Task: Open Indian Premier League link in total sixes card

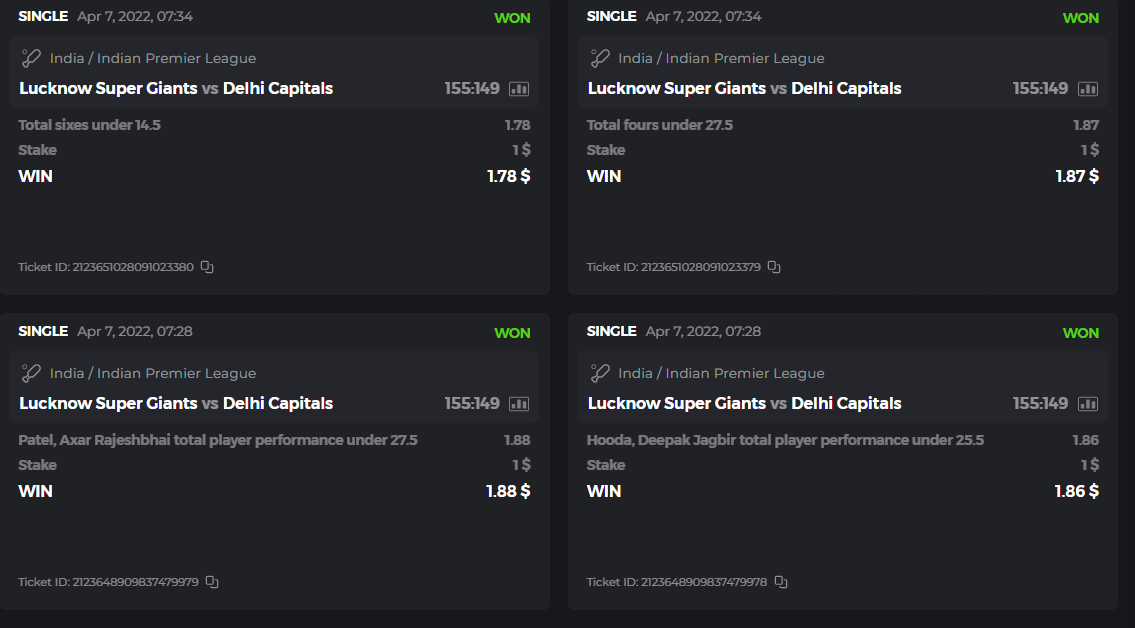Action: [176, 58]
